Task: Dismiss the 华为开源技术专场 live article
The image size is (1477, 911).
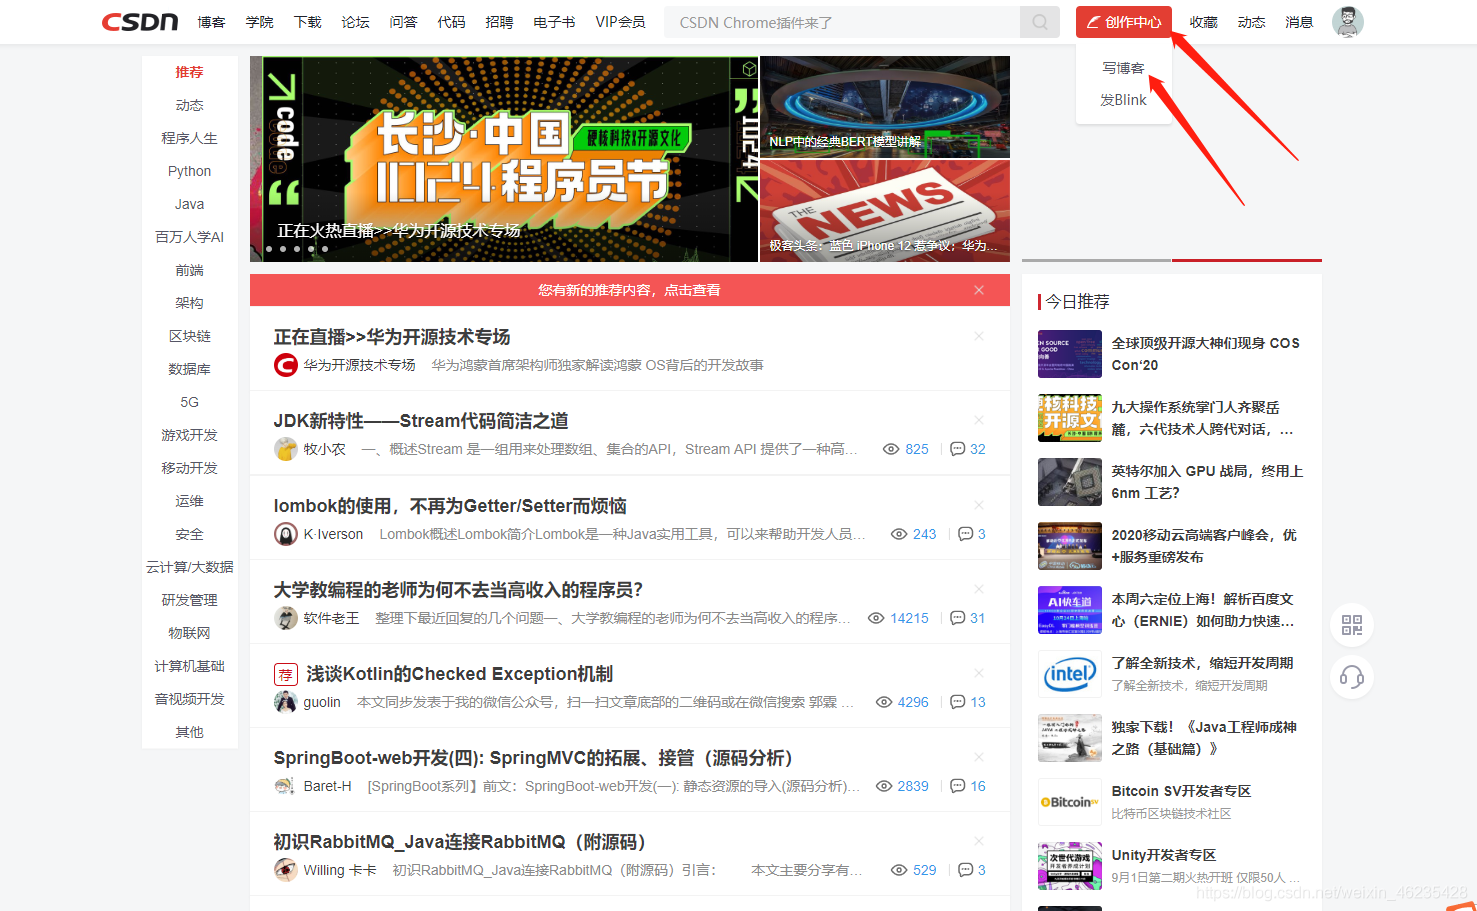Action: [979, 336]
